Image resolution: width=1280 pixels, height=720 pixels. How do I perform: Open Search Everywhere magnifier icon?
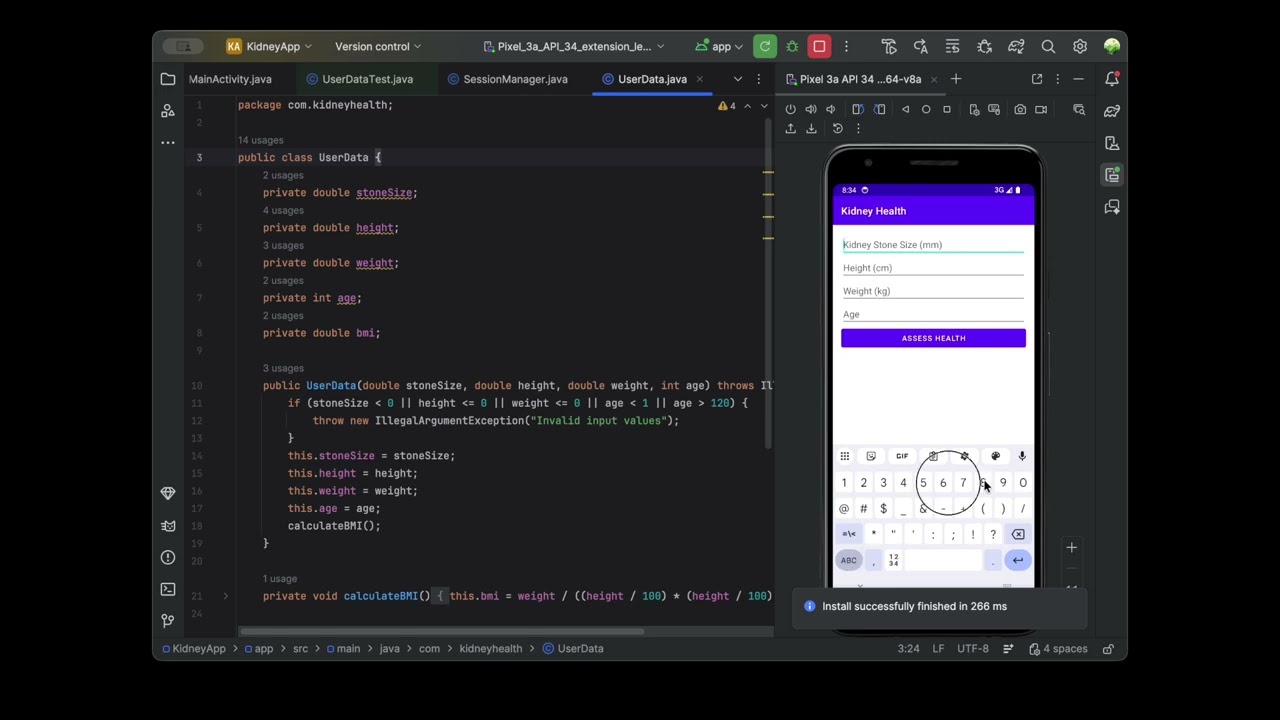coord(1048,46)
